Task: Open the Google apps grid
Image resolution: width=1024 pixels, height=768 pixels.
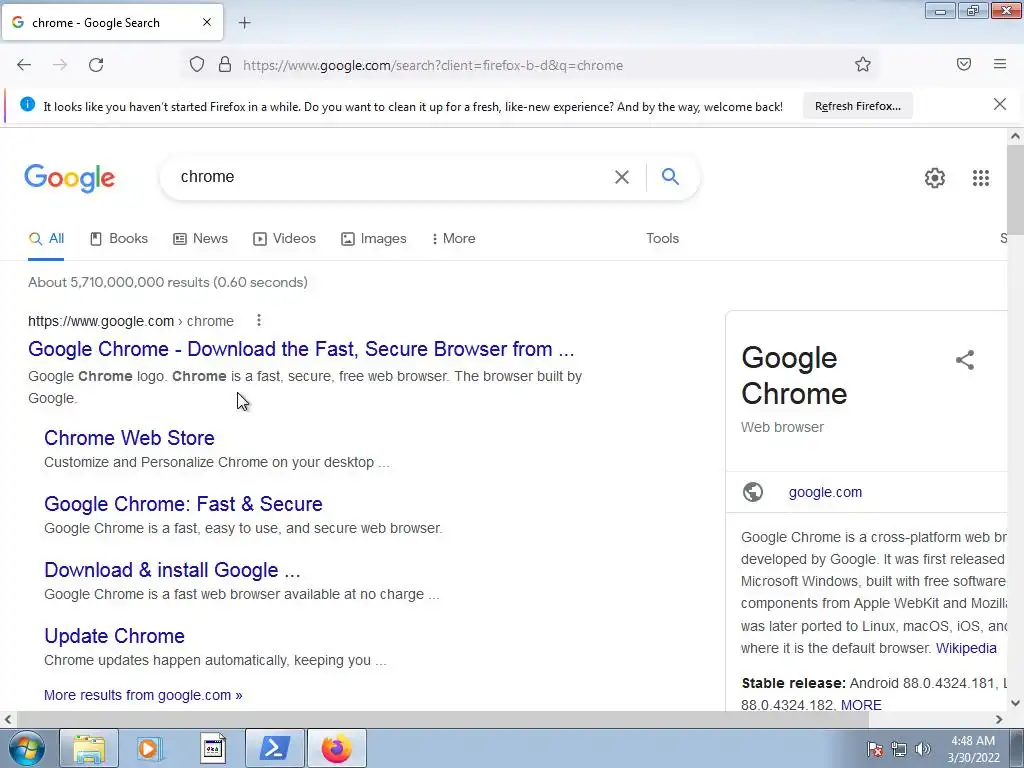Action: (x=981, y=178)
